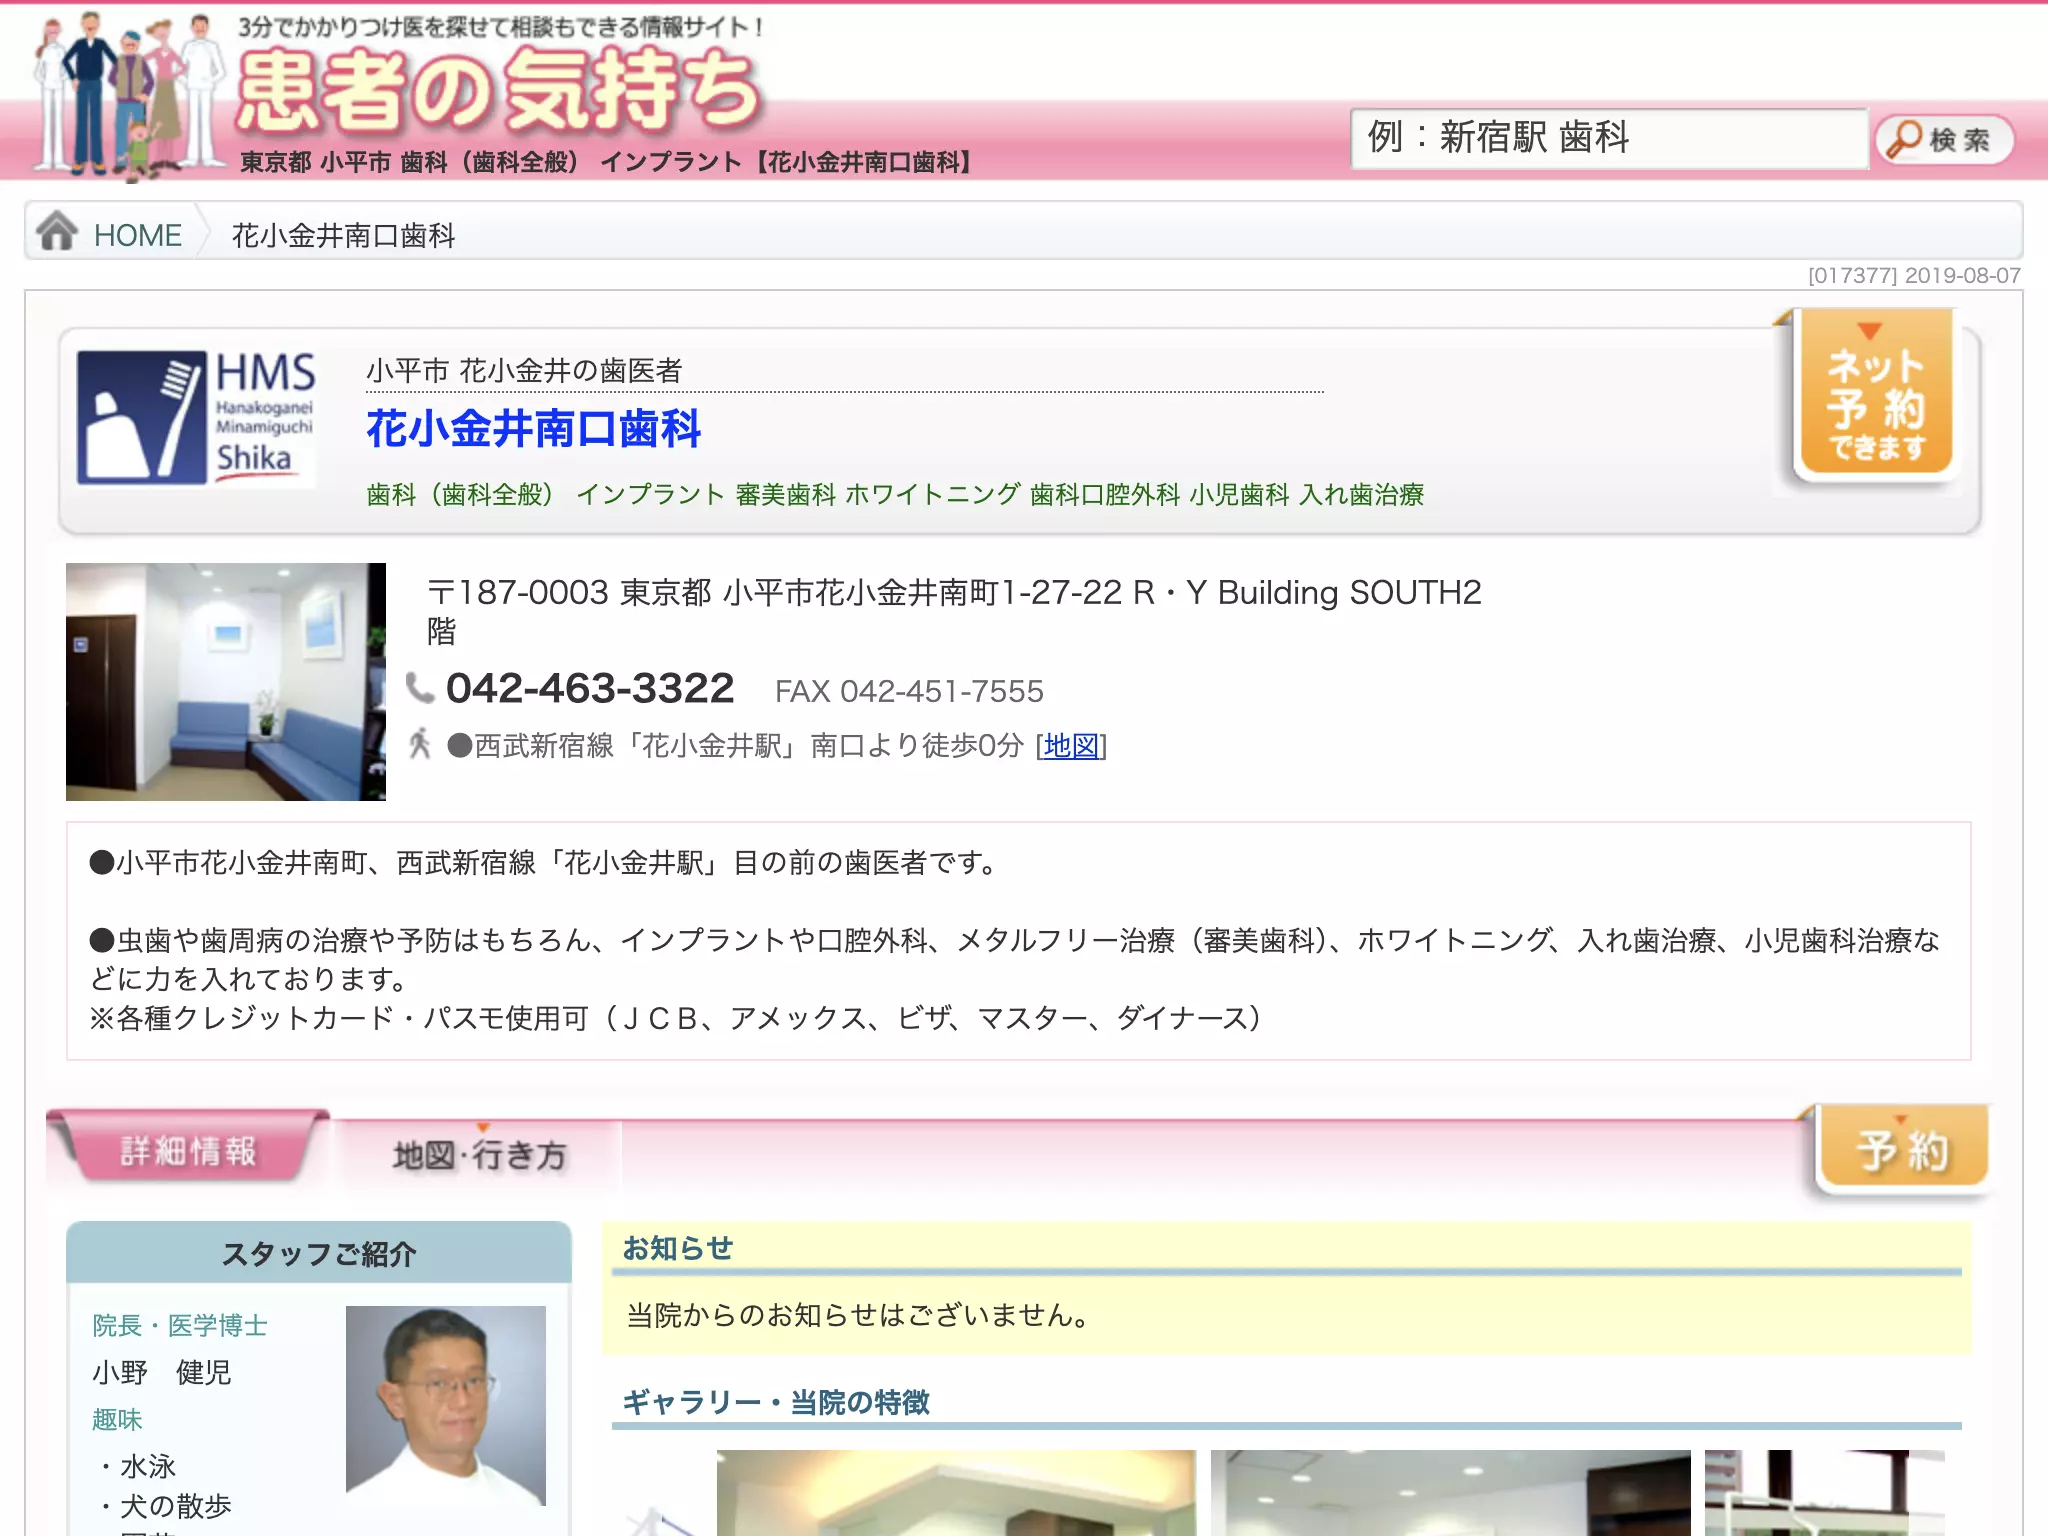Click the address line 〒187-0003
This screenshot has height=1536, width=2048.
954,611
